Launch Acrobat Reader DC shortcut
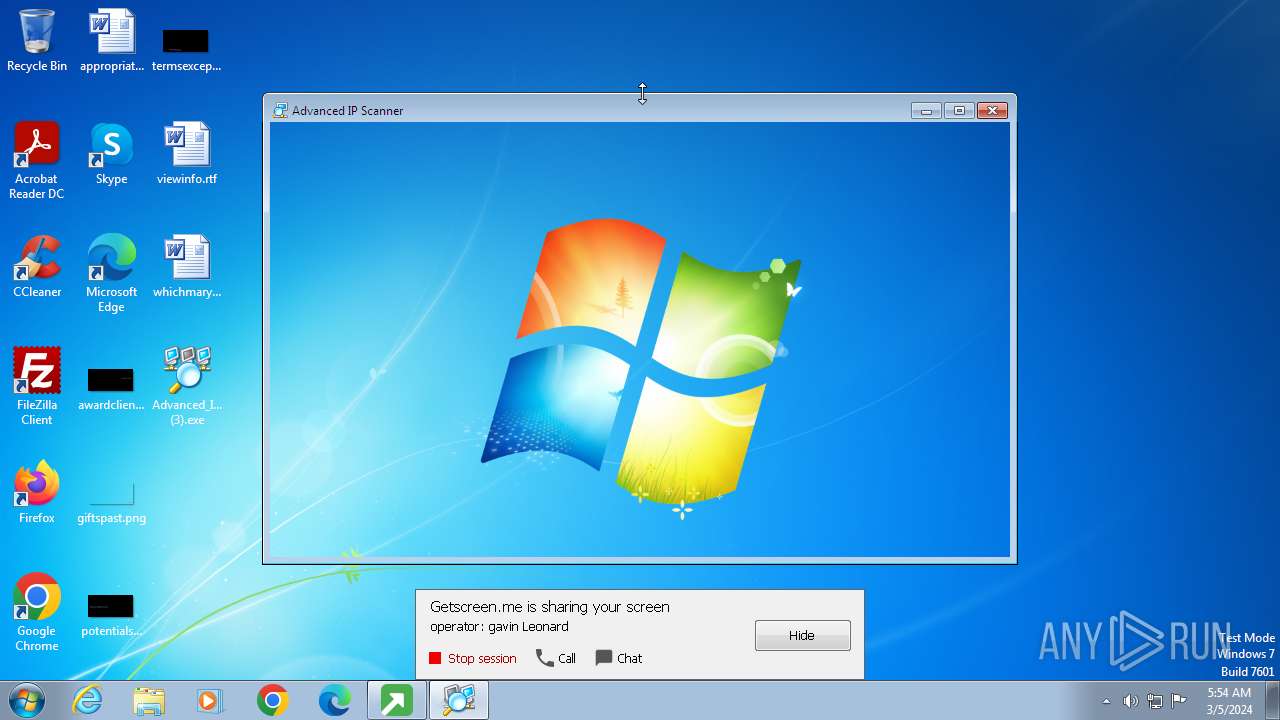This screenshot has height=720, width=1280. (37, 161)
